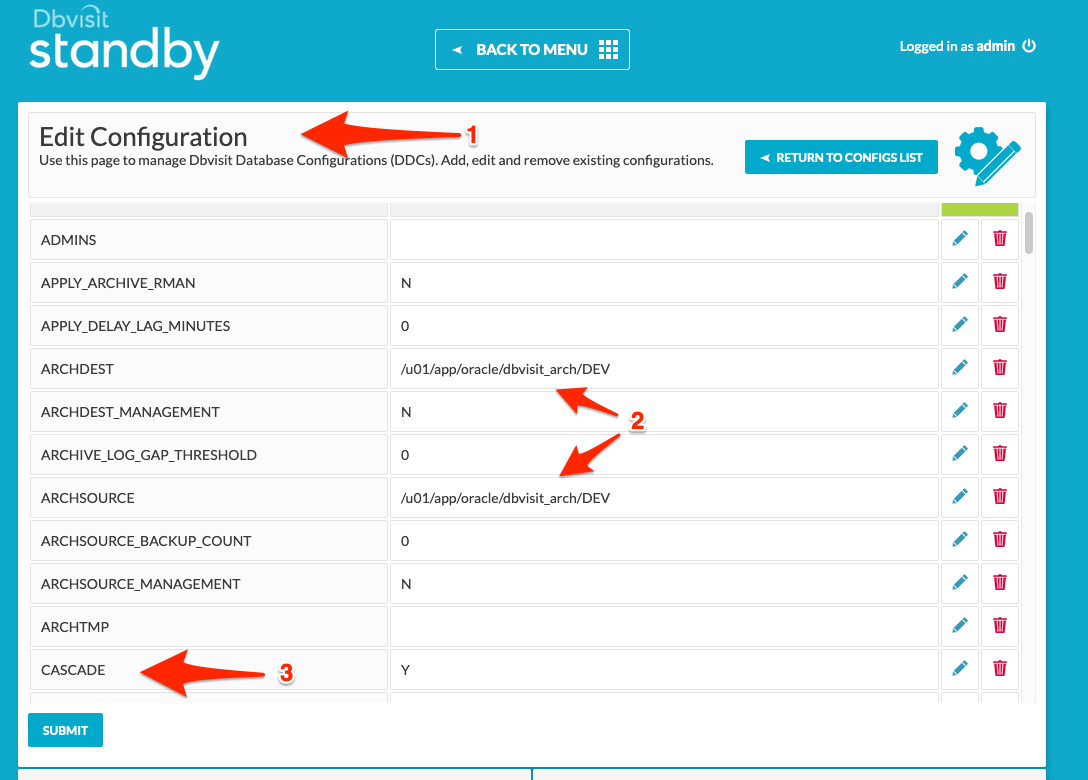Remove ARCHDEST_MANAGEMENT using its trash icon

[x=1000, y=411]
